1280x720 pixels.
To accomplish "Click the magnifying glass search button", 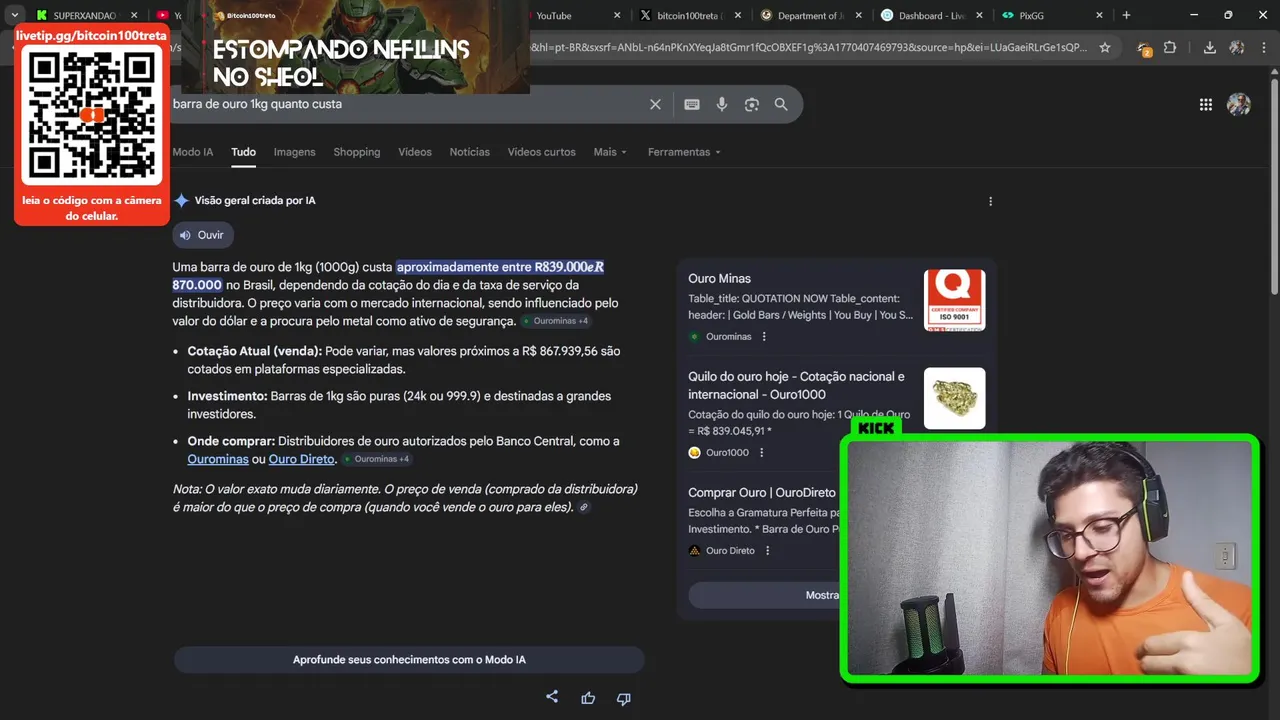I will point(781,104).
